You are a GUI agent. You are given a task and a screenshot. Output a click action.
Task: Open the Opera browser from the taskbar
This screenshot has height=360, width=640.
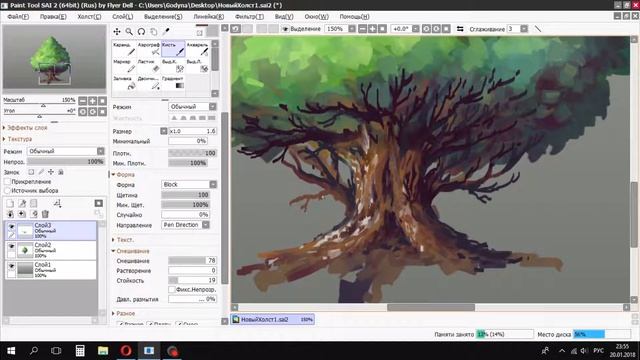tap(126, 351)
